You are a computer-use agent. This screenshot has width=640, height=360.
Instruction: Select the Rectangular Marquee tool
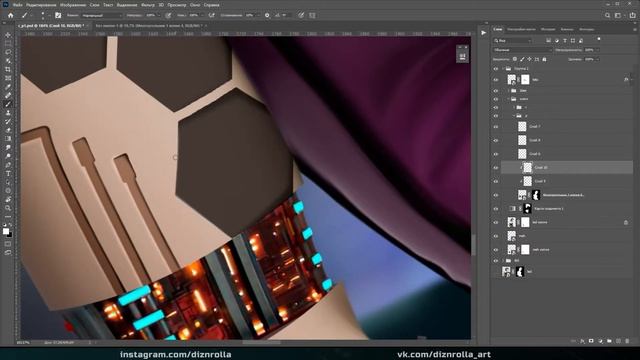(8, 44)
